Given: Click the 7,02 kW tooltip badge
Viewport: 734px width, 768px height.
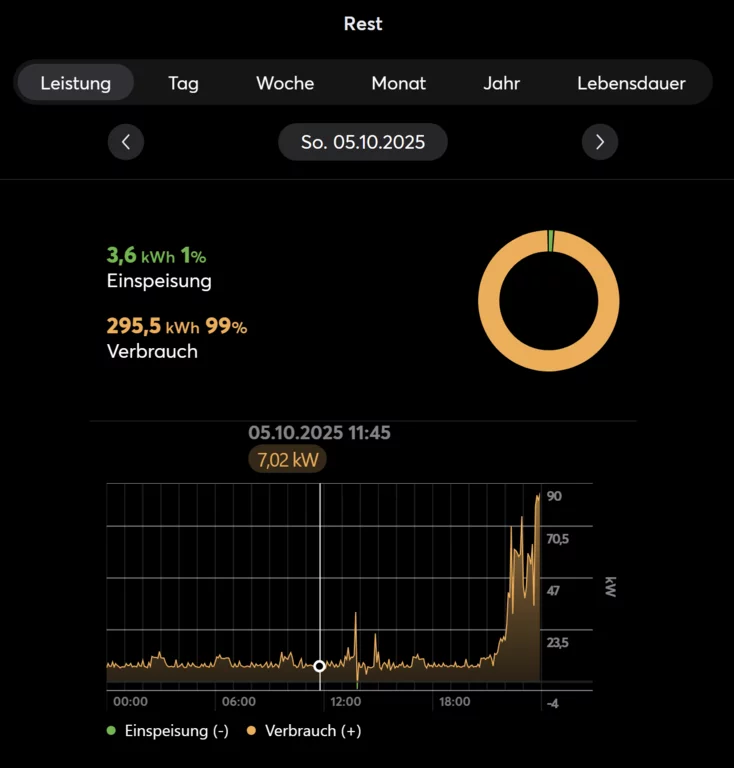Looking at the screenshot, I should pos(287,460).
